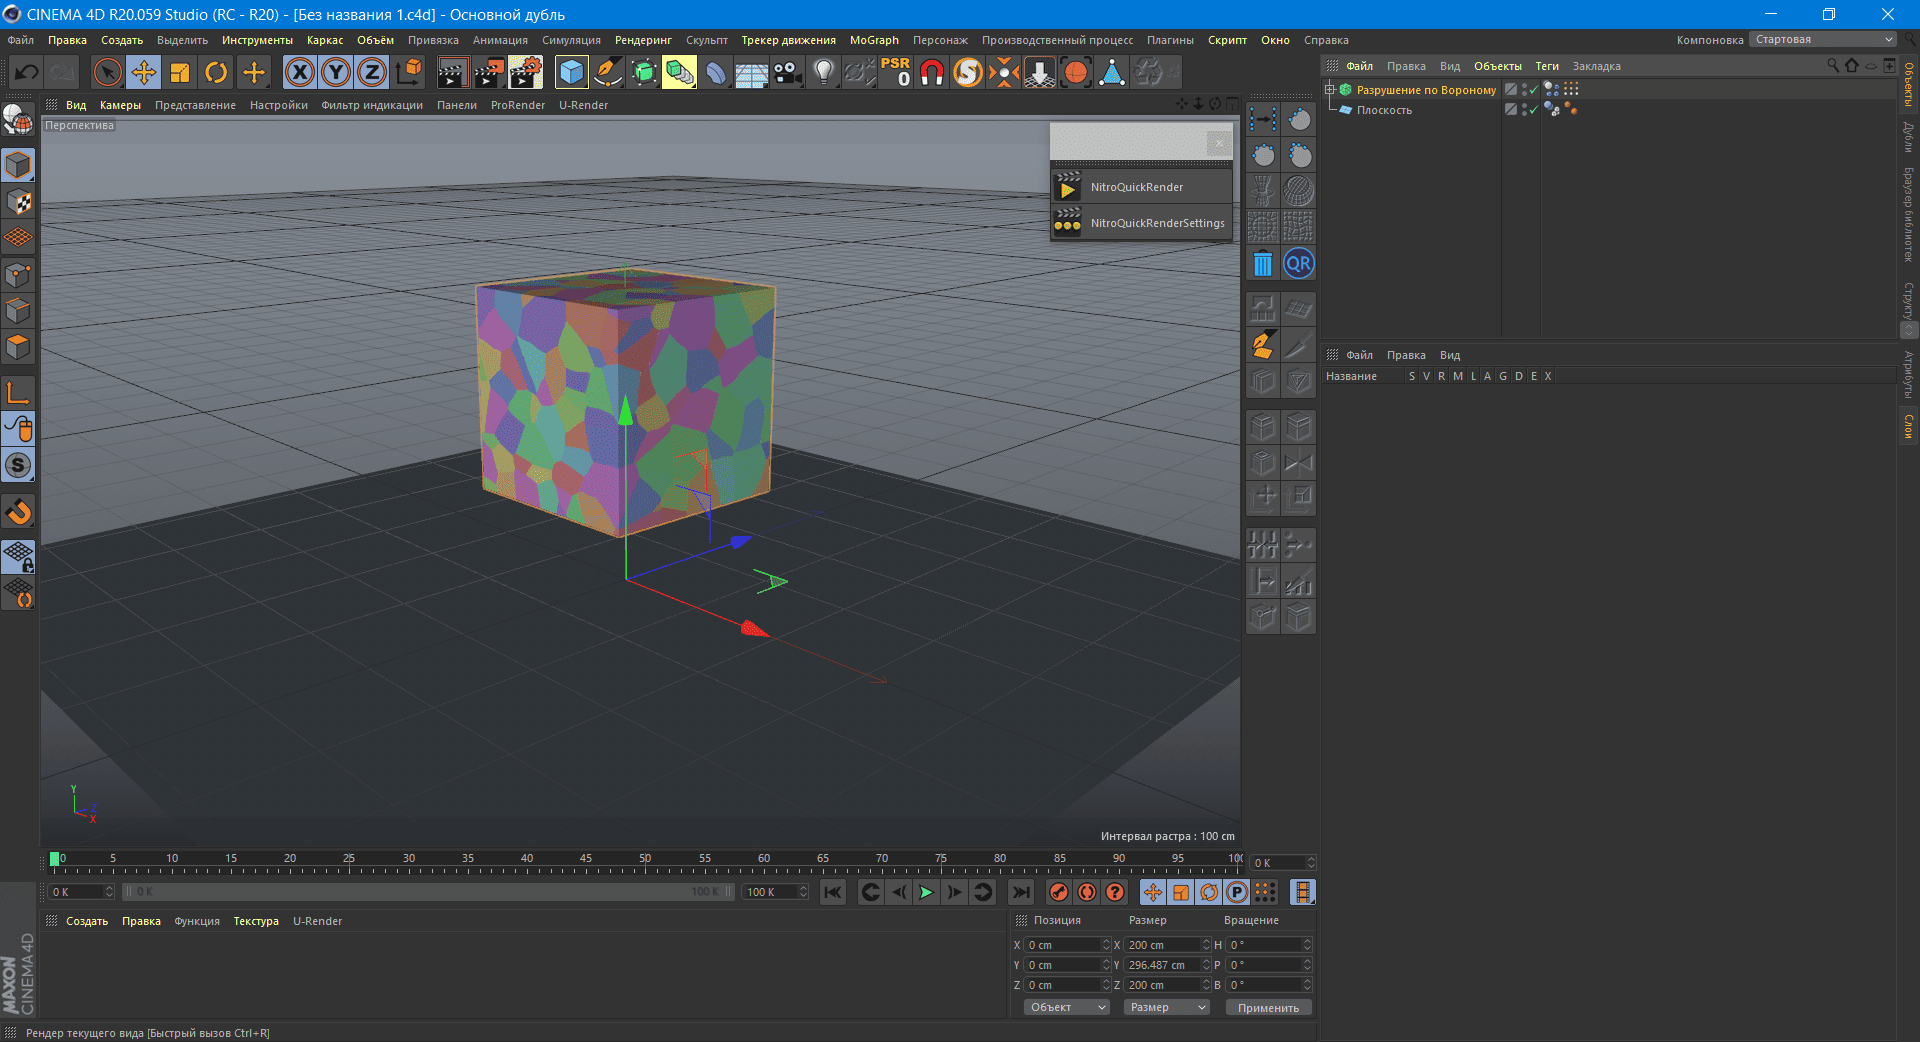The height and width of the screenshot is (1042, 1920).
Task: Open the MoGraph menu
Action: (x=874, y=40)
